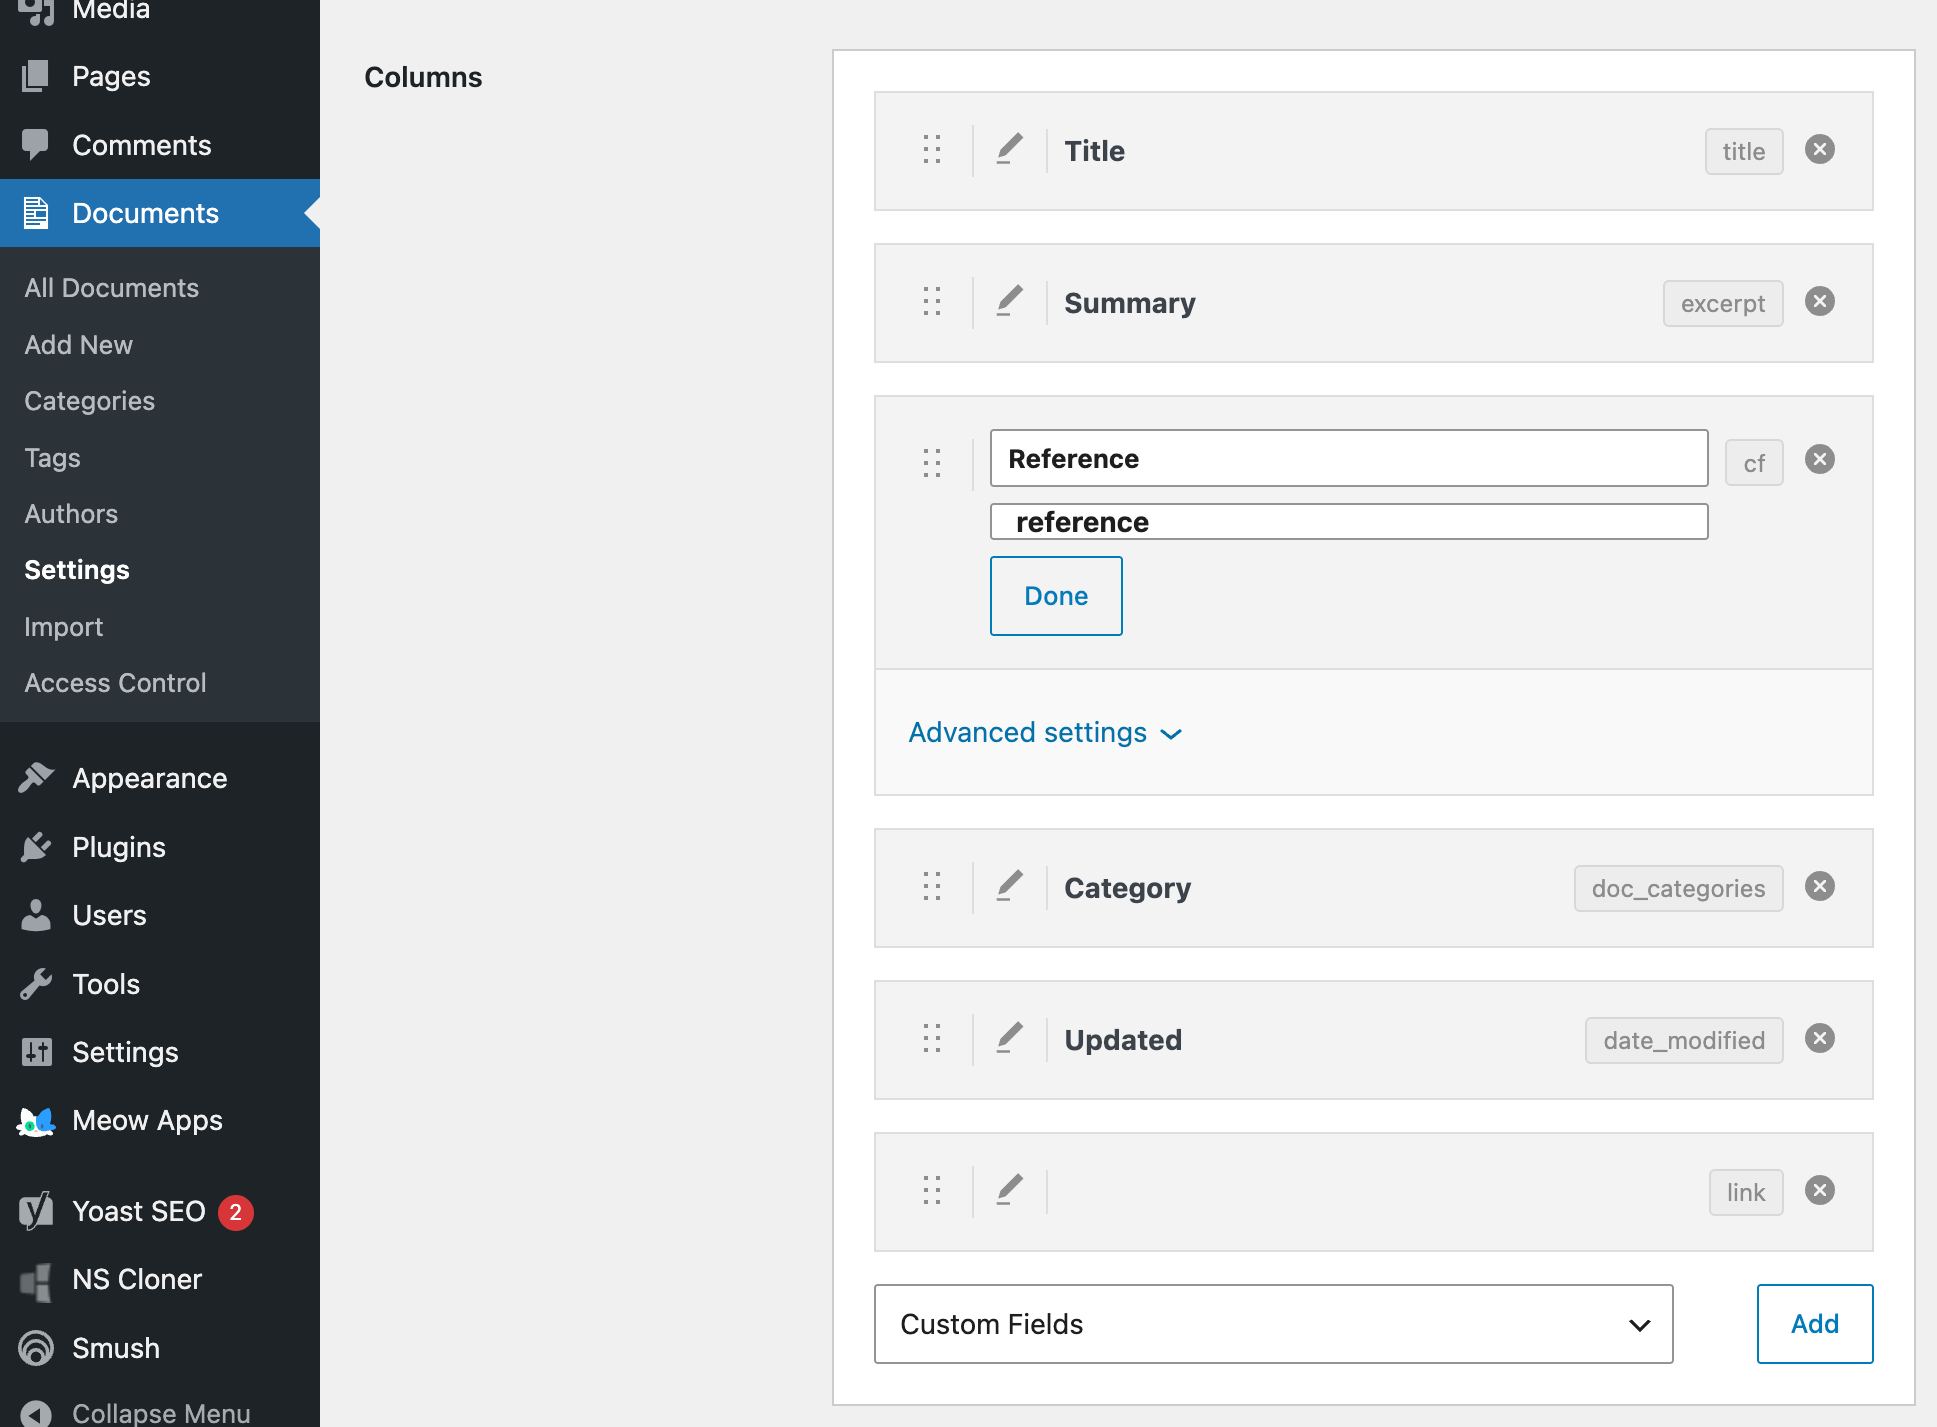
Task: Open document Tags
Action: click(52, 458)
